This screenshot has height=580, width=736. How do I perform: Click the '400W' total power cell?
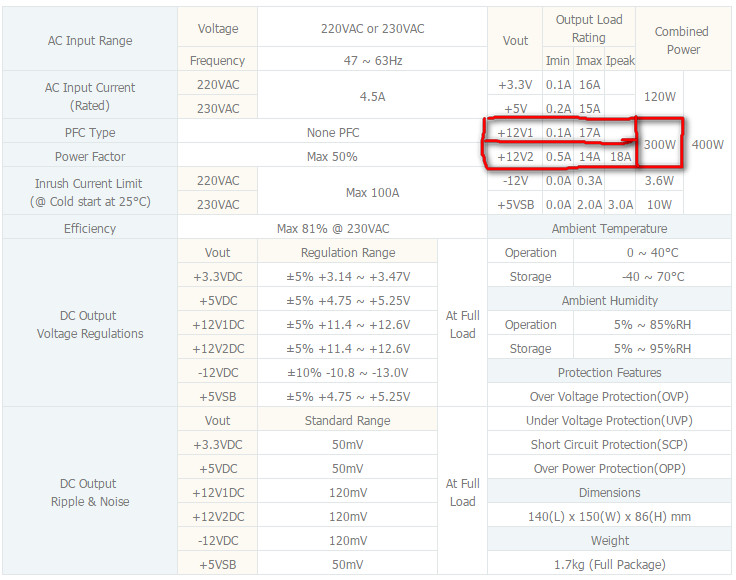pyautogui.click(x=707, y=145)
